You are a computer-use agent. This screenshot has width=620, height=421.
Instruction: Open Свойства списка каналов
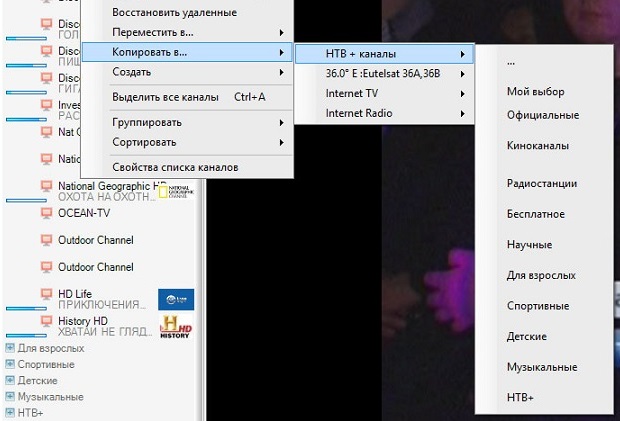175,167
